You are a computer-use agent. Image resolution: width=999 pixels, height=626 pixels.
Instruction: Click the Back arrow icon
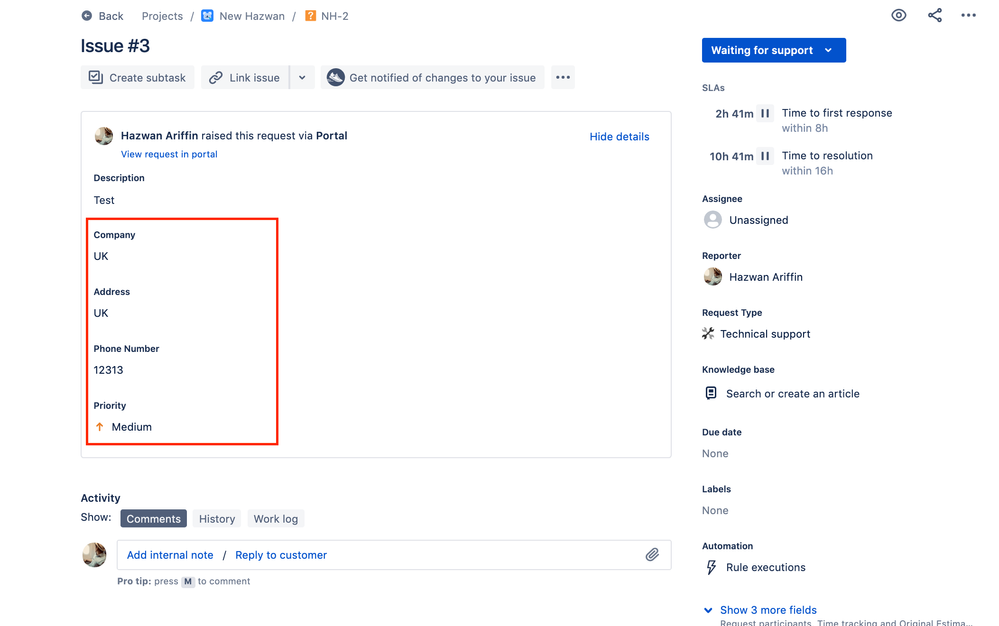tap(87, 16)
